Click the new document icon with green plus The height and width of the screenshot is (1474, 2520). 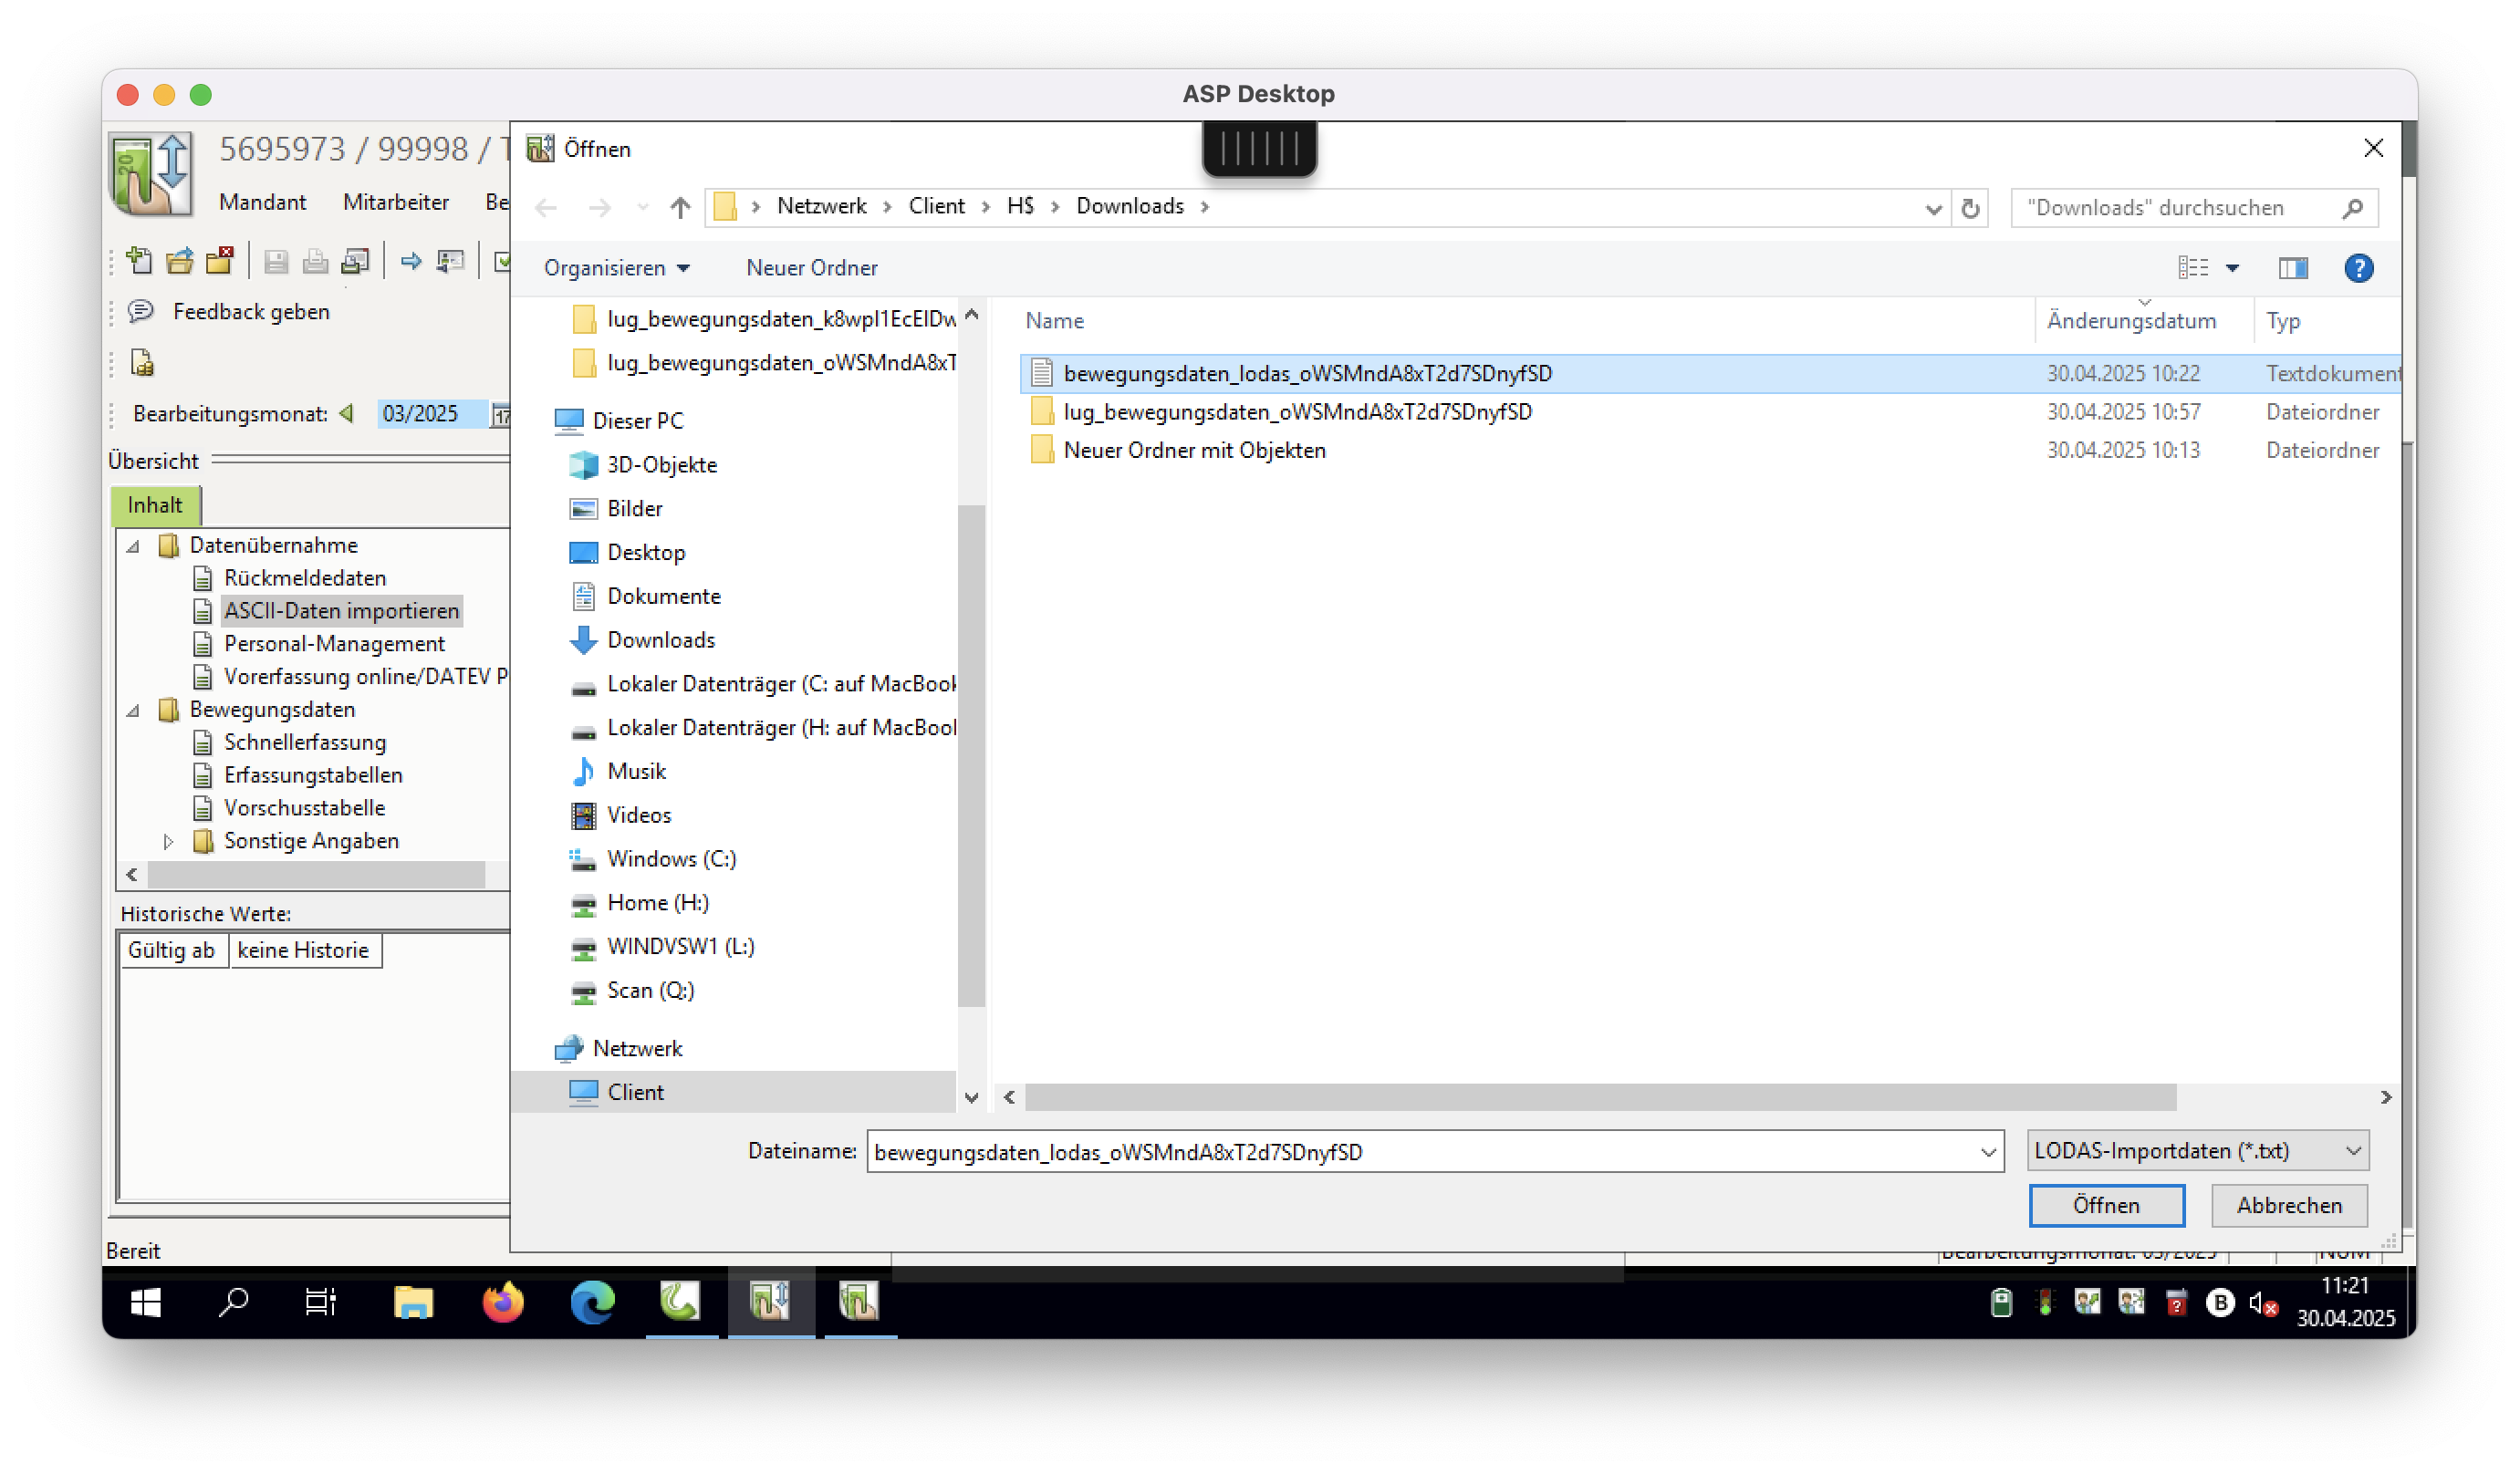[x=139, y=261]
